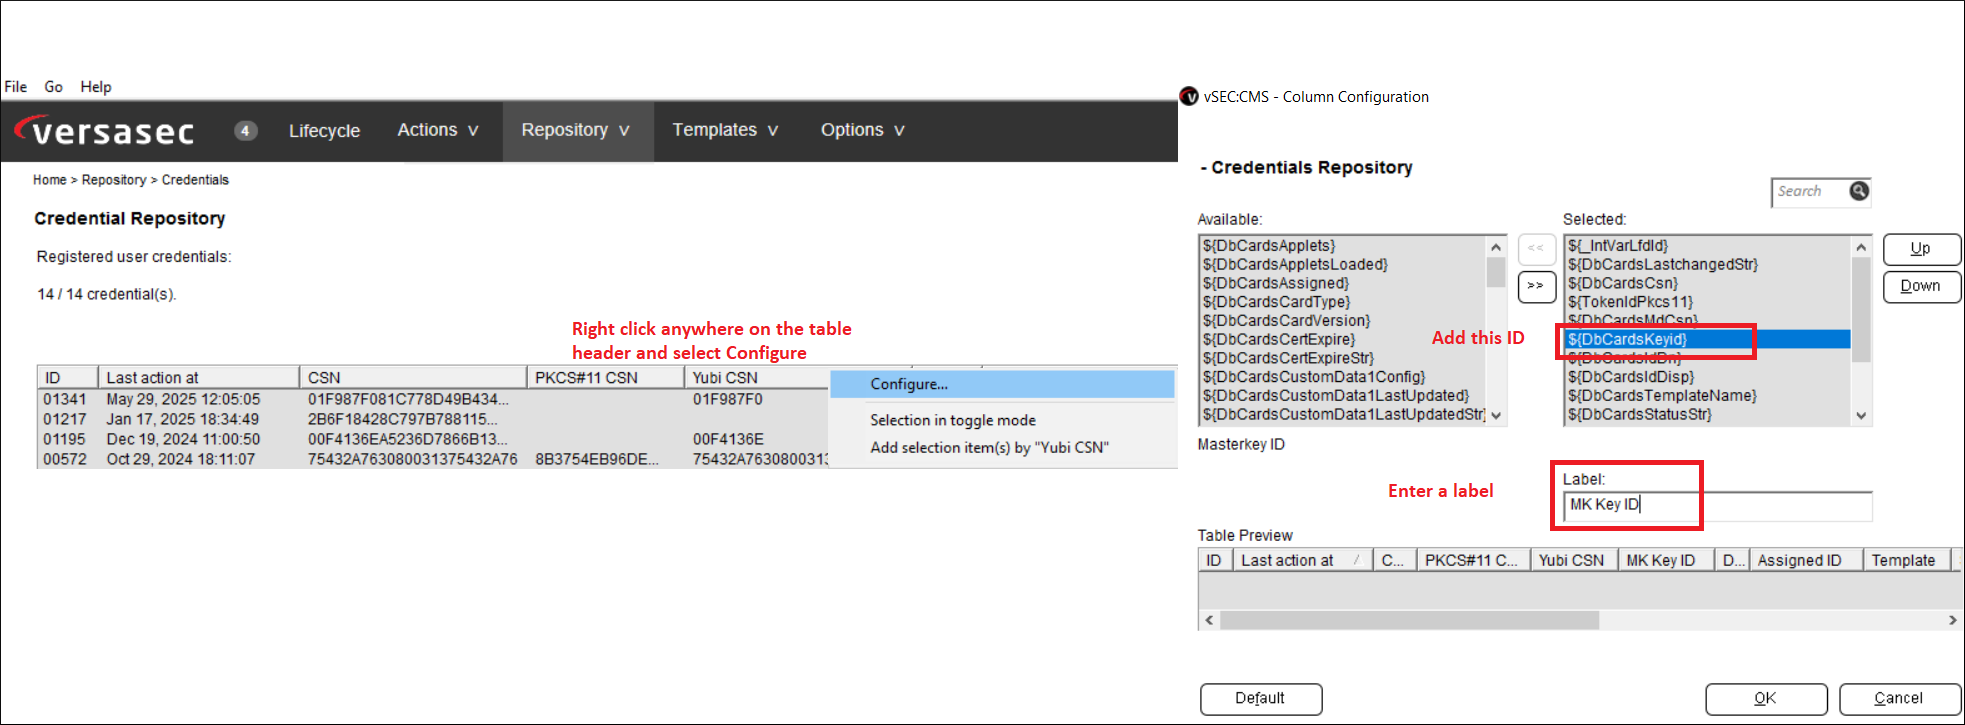Click in the Search field
The image size is (1965, 725).
pyautogui.click(x=1810, y=191)
